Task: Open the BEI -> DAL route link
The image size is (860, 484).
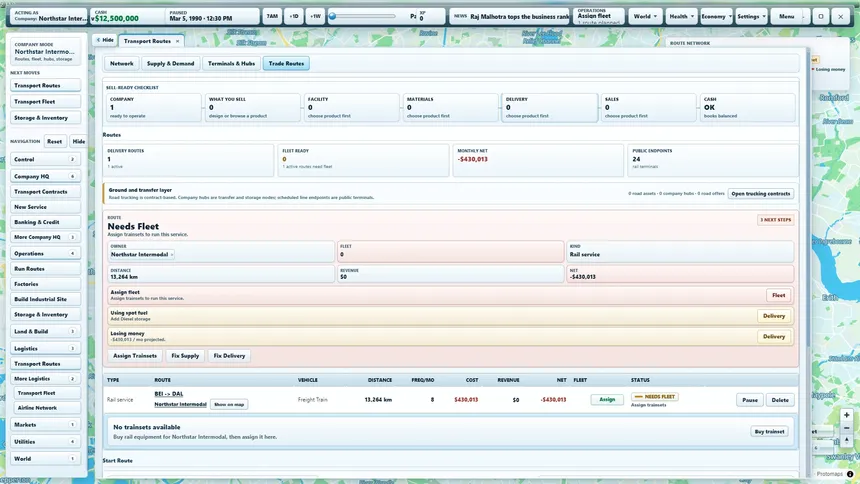Action: 169,394
